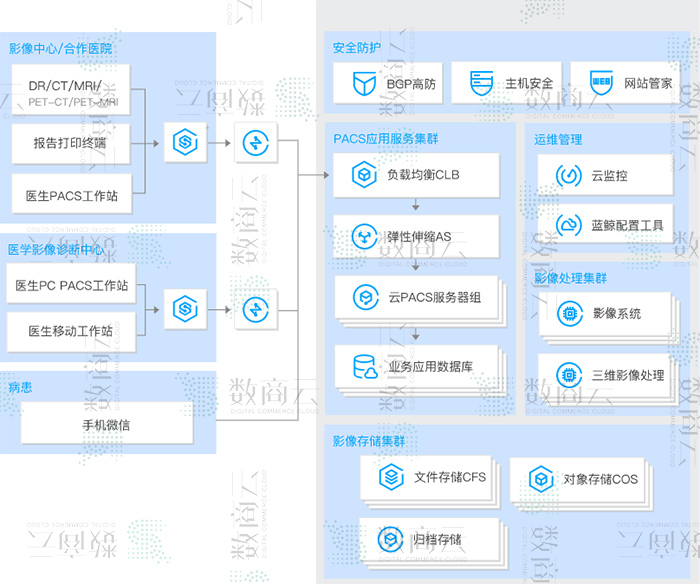
Task: Click the 医学影像诊断中心 heading
Action: (56, 250)
